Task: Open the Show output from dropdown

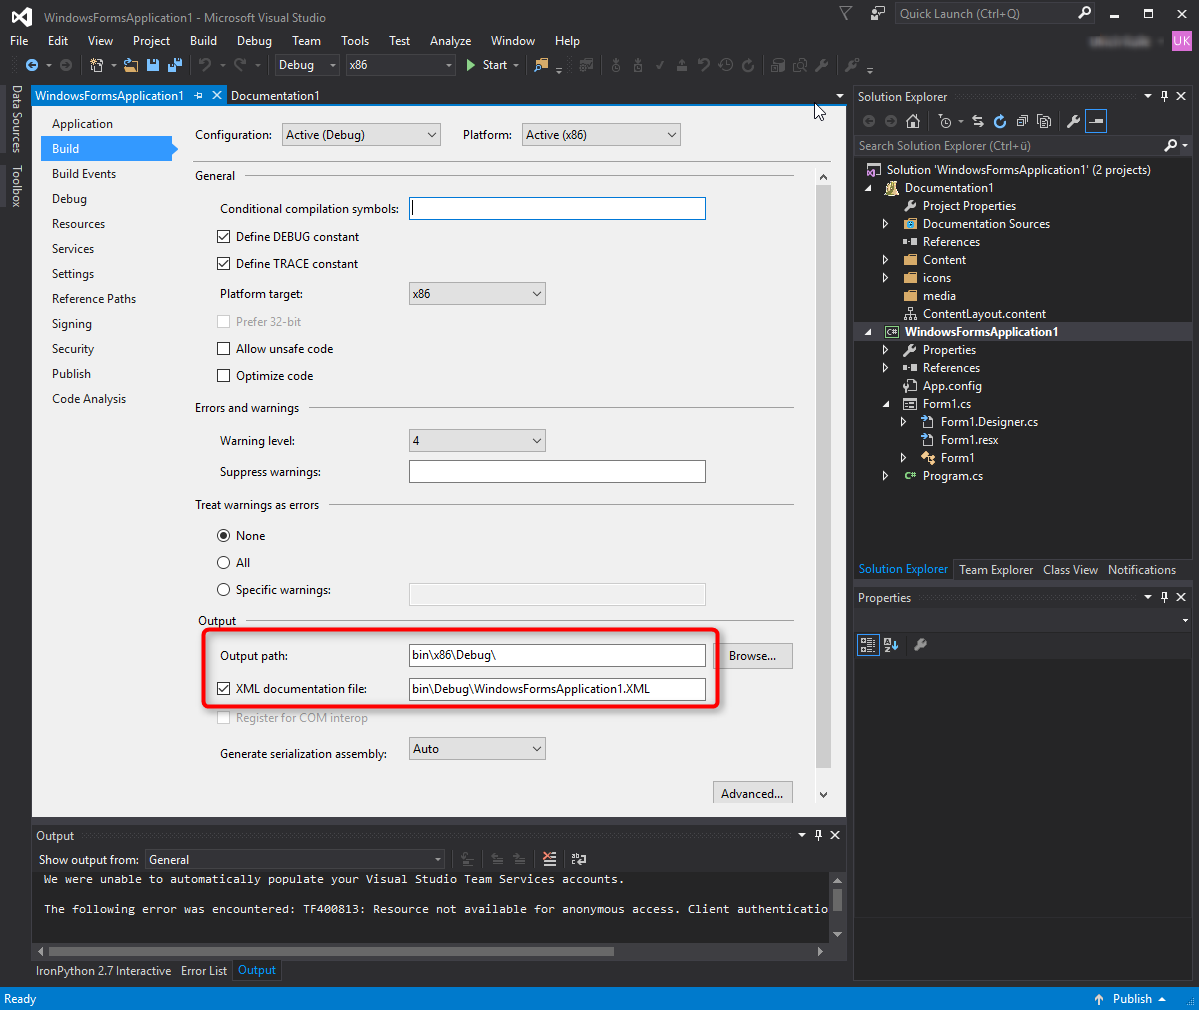Action: pos(295,859)
